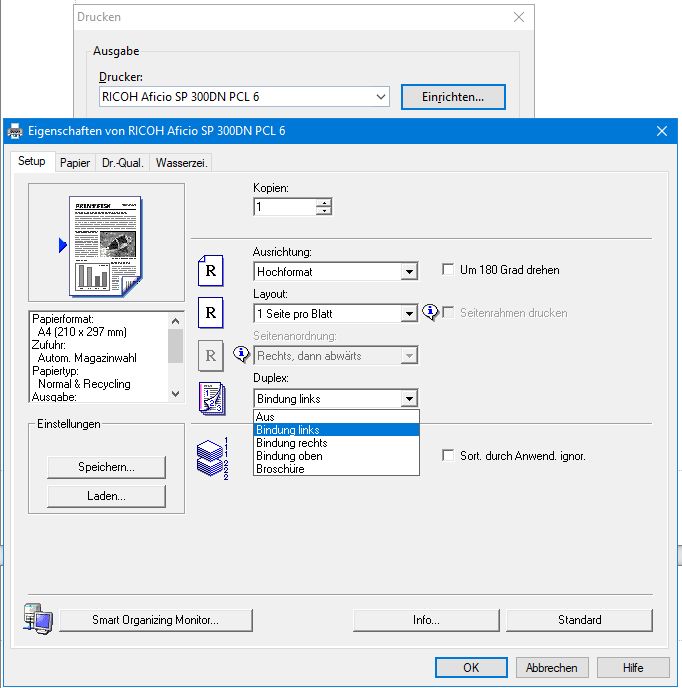Select Broschüre duplex option

pyautogui.click(x=336, y=469)
